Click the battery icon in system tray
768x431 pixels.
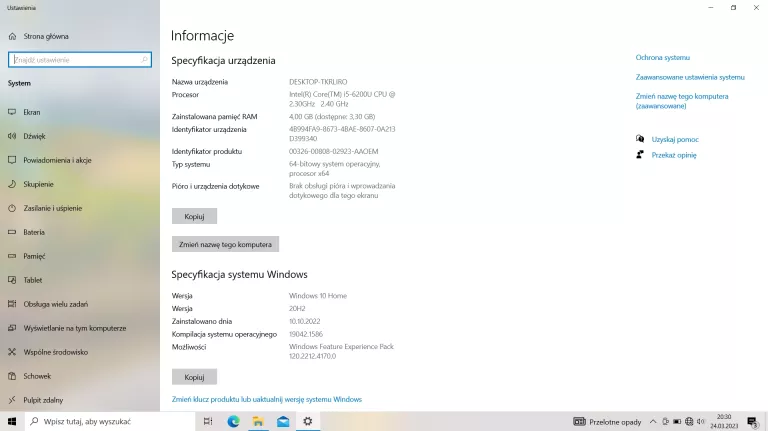click(x=677, y=421)
